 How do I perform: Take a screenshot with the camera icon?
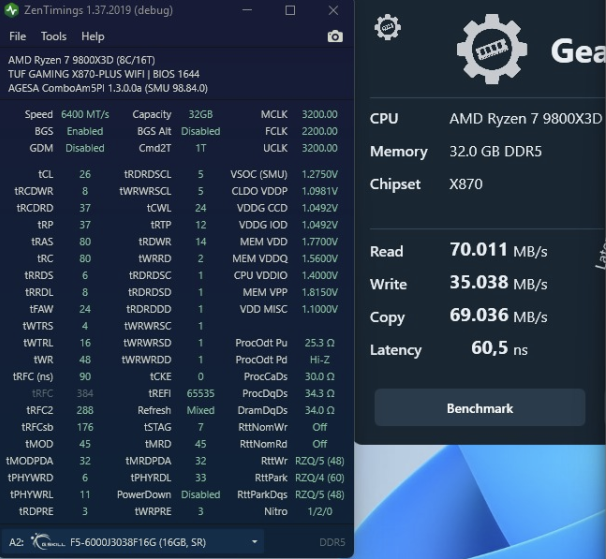(x=335, y=36)
